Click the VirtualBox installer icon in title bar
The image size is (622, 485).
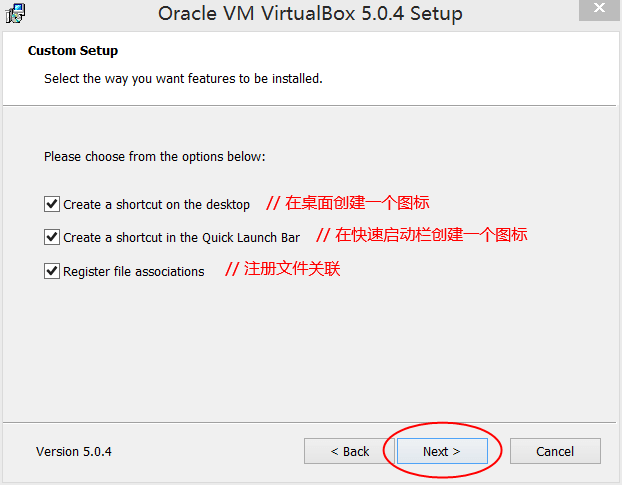(17, 13)
